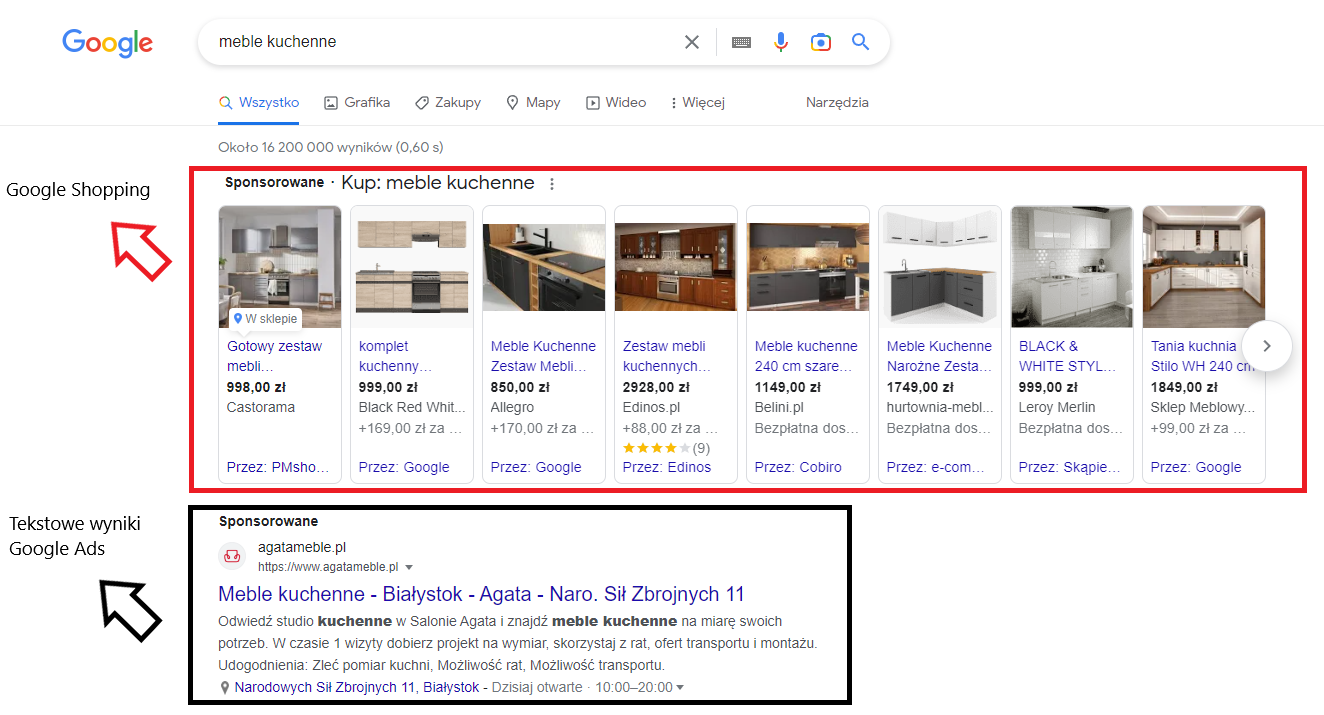Switch to the Grafika tab

pyautogui.click(x=357, y=102)
